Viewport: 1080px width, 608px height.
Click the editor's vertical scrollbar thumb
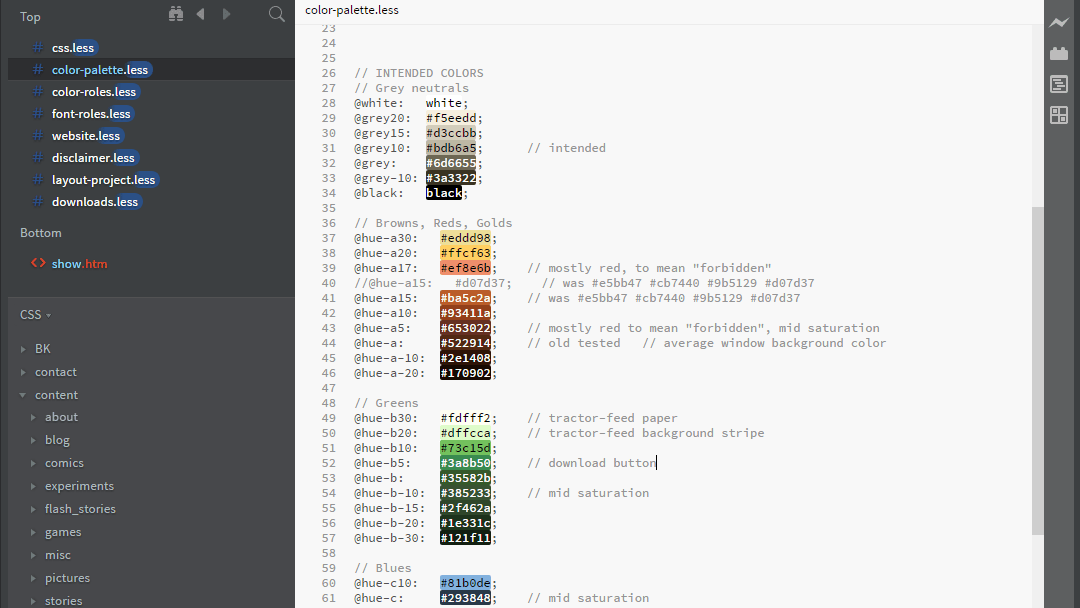coord(1037,370)
